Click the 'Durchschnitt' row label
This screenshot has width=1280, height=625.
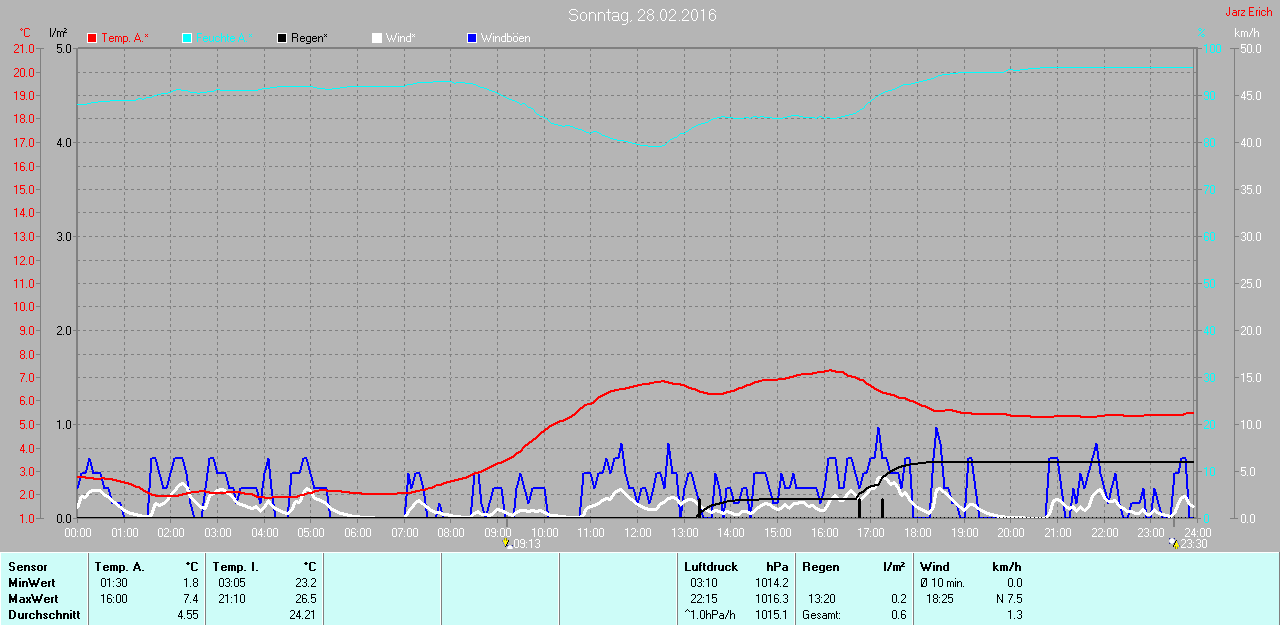tap(43, 615)
